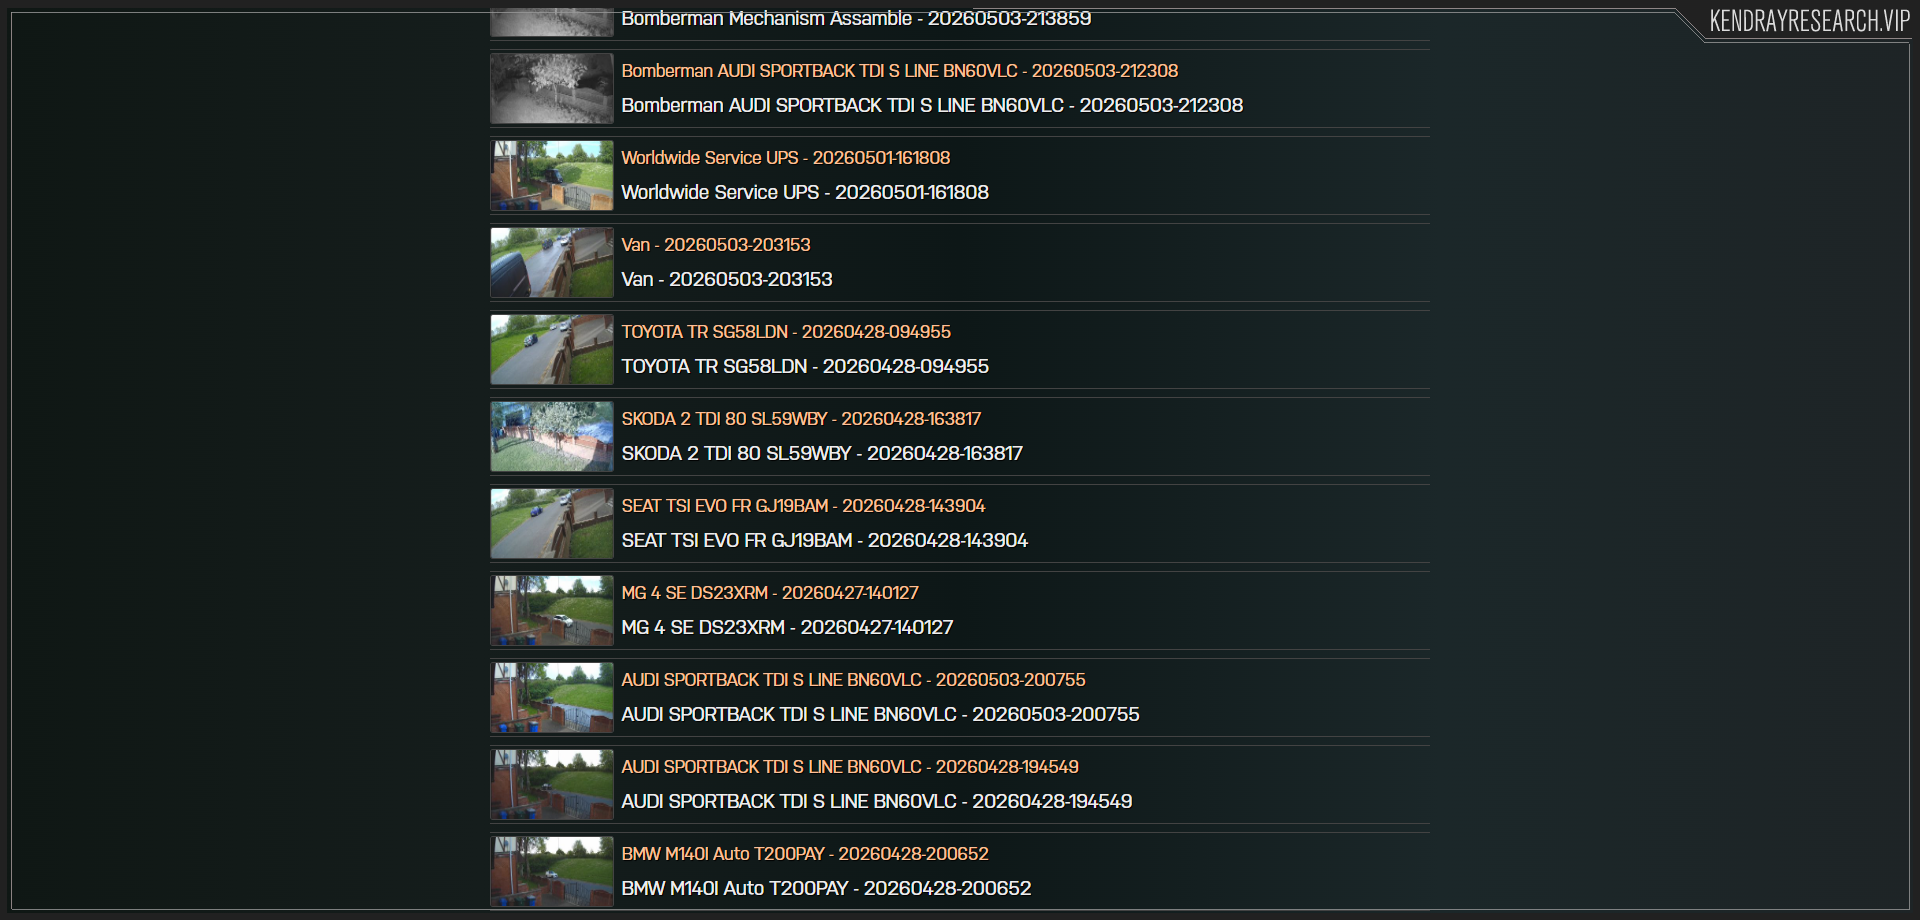Click white Van - 20260503-203153 description
The height and width of the screenshot is (920, 1920).
coord(727,279)
